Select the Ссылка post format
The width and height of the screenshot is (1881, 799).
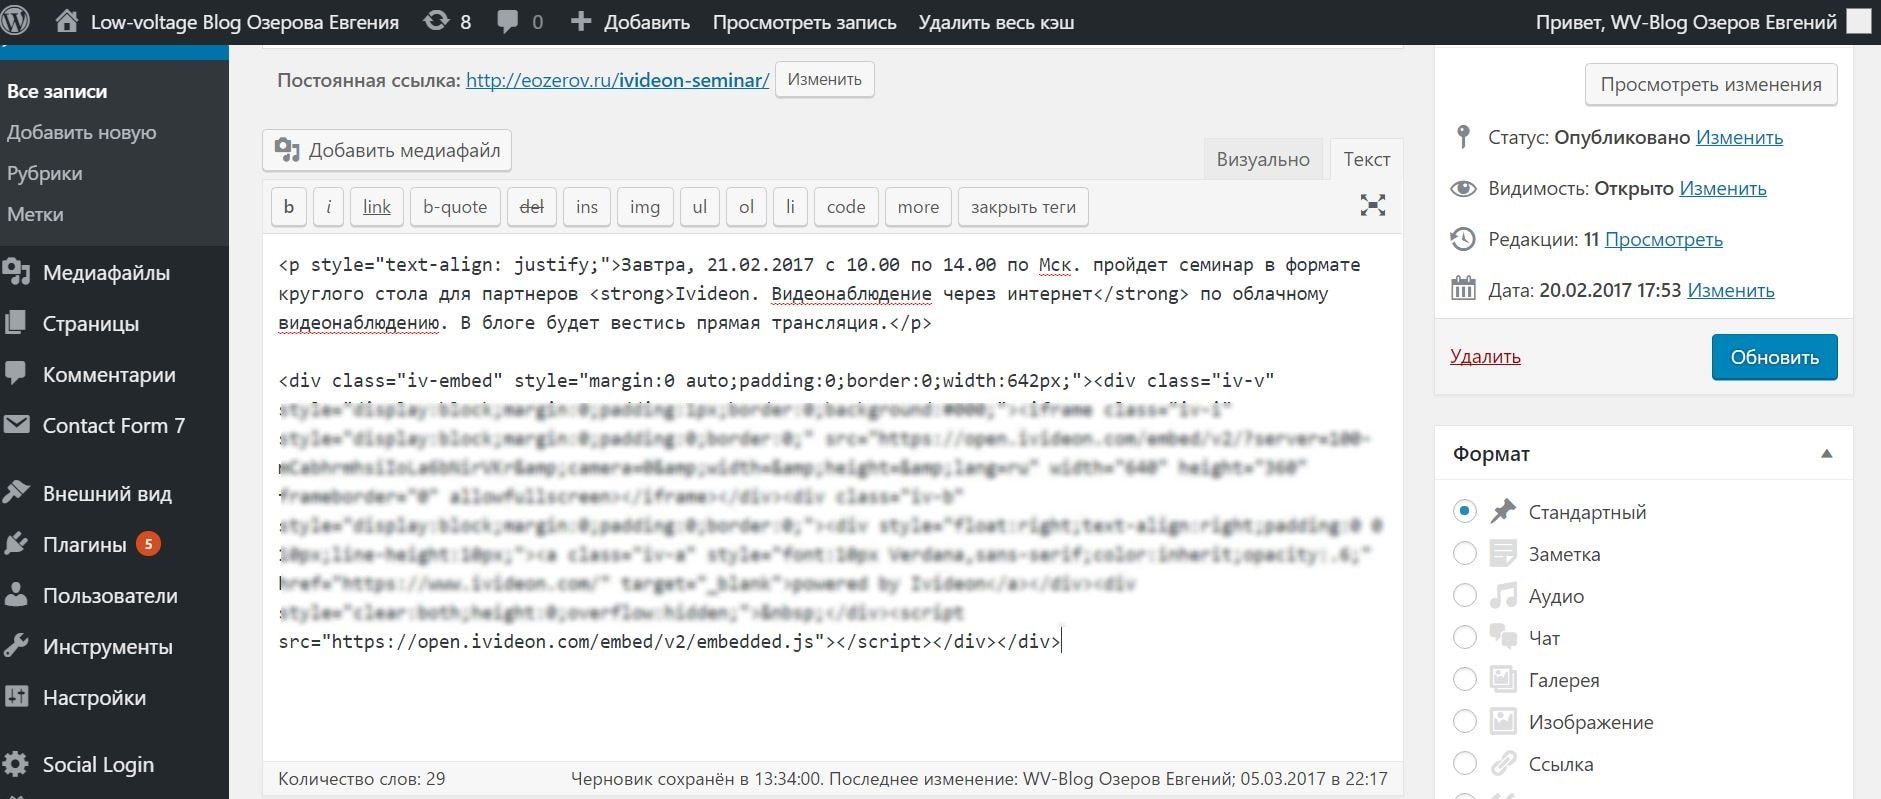coord(1464,763)
